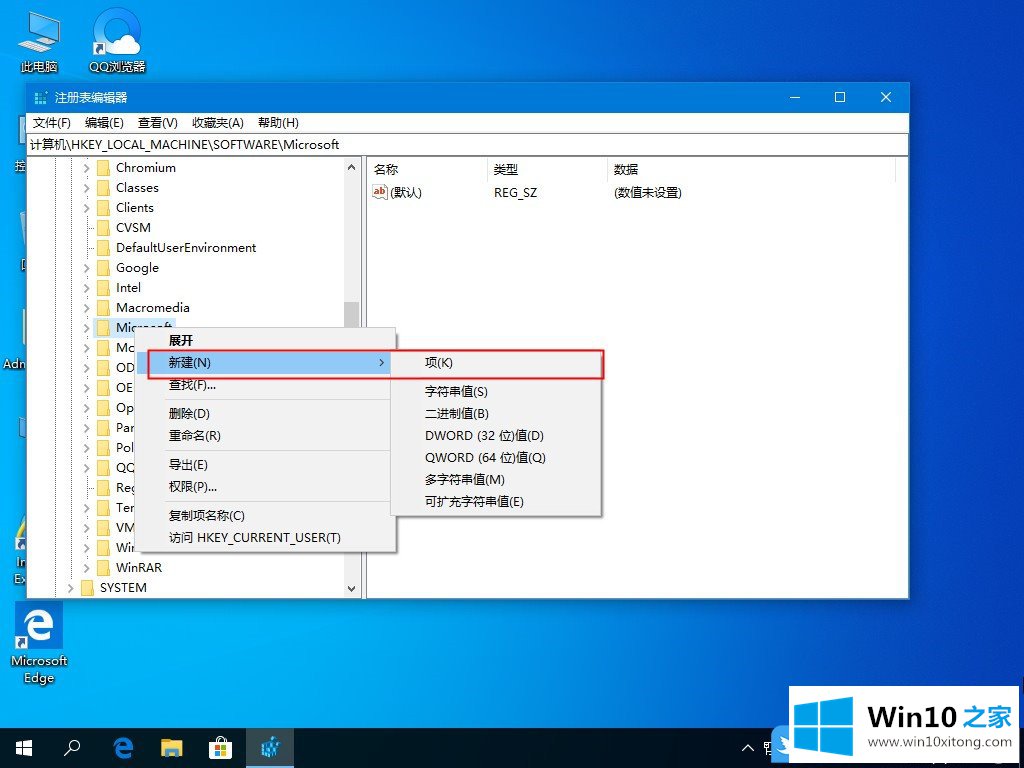Choose 导出(E) in the context menu

coord(265,464)
